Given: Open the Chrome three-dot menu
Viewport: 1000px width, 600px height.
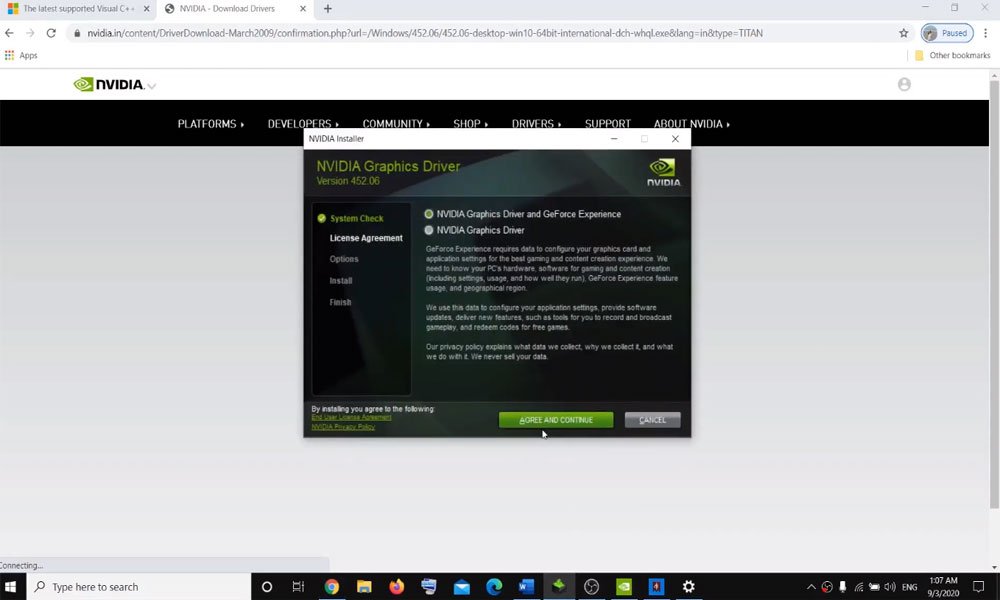Looking at the screenshot, I should point(985,33).
